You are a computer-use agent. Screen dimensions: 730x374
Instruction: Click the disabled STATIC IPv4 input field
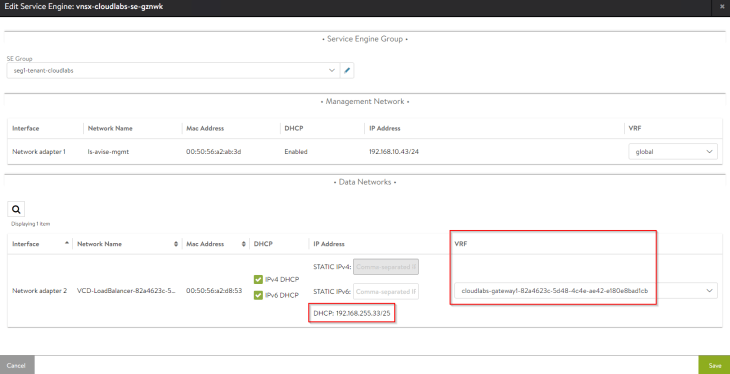click(385, 267)
